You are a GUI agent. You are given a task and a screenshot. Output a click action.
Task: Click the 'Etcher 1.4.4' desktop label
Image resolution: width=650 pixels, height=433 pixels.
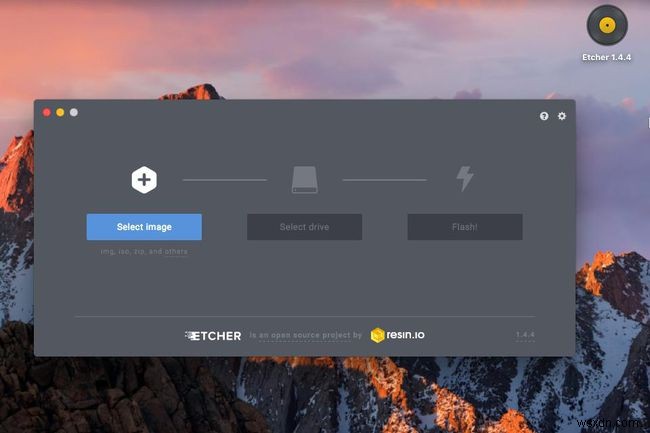click(606, 57)
